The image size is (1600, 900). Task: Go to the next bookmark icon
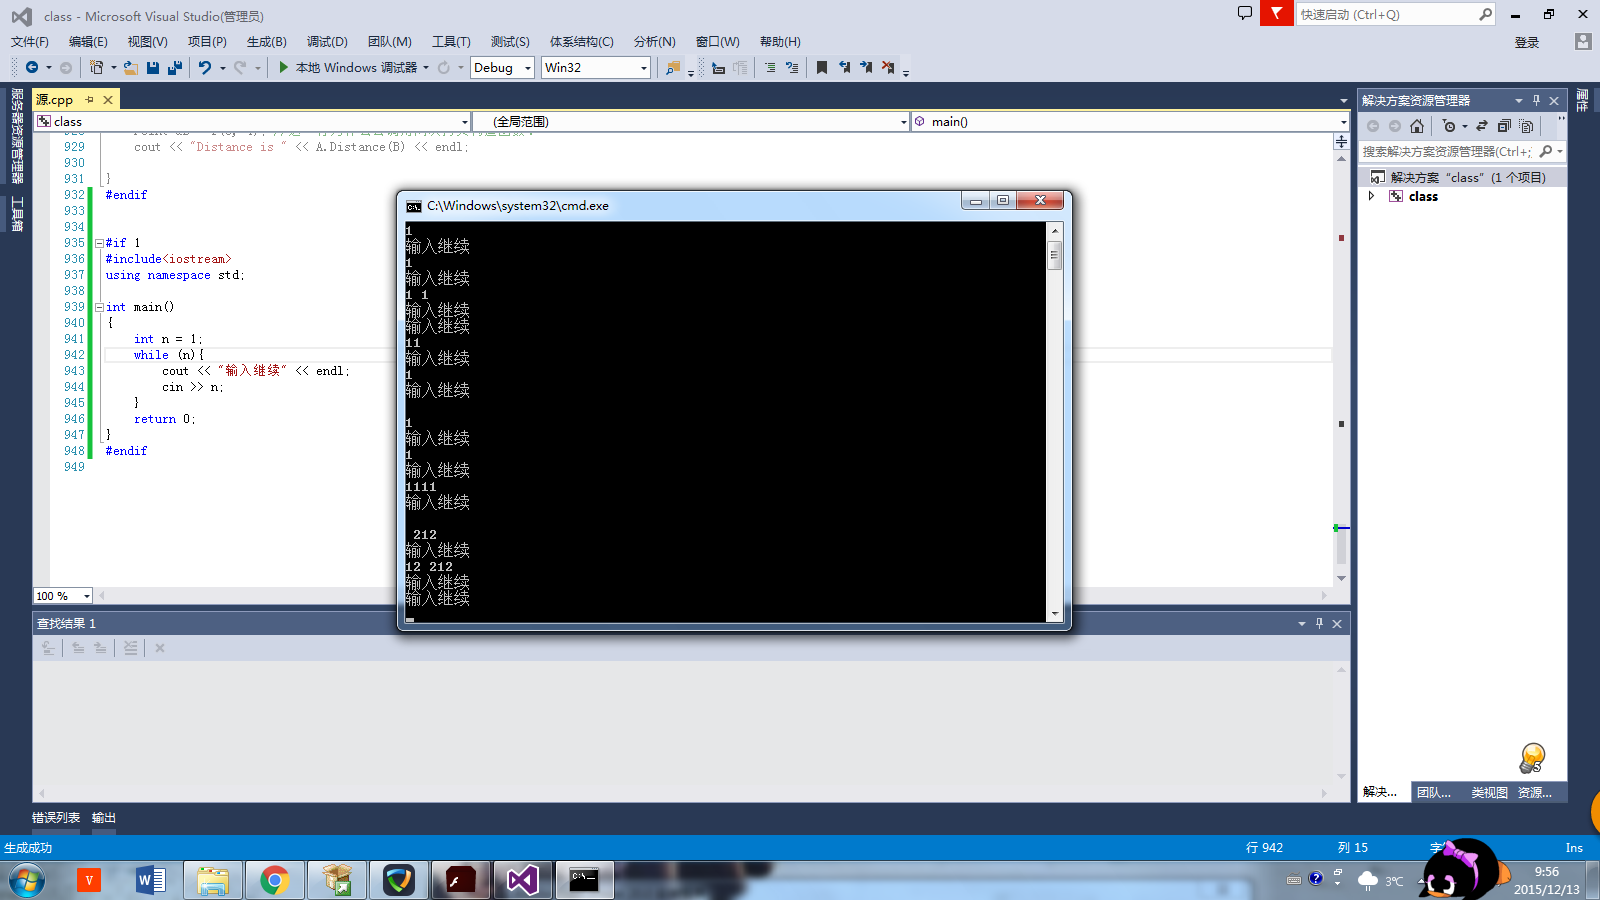pyautogui.click(x=866, y=67)
